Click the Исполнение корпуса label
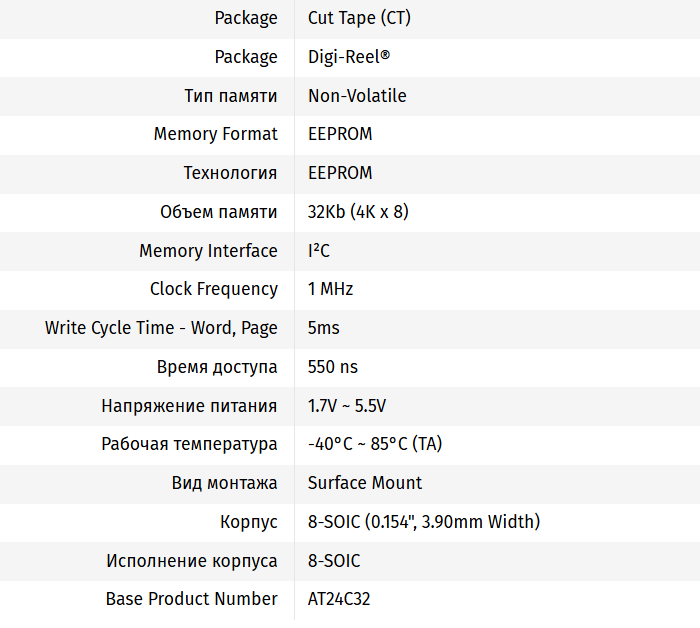Image resolution: width=700 pixels, height=628 pixels. pyautogui.click(x=192, y=561)
